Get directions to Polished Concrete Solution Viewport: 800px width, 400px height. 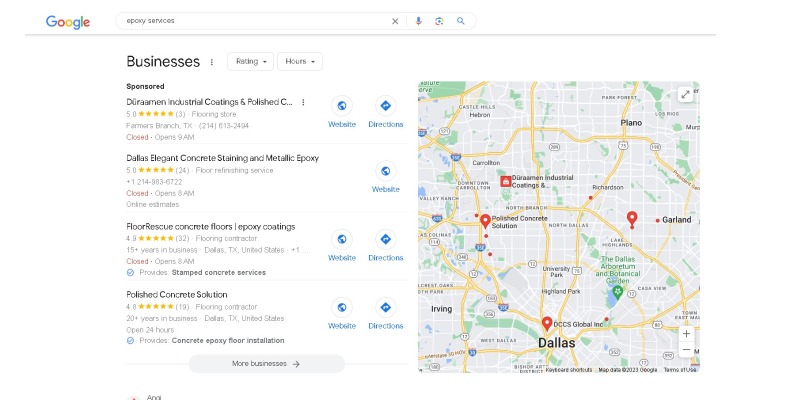point(386,308)
